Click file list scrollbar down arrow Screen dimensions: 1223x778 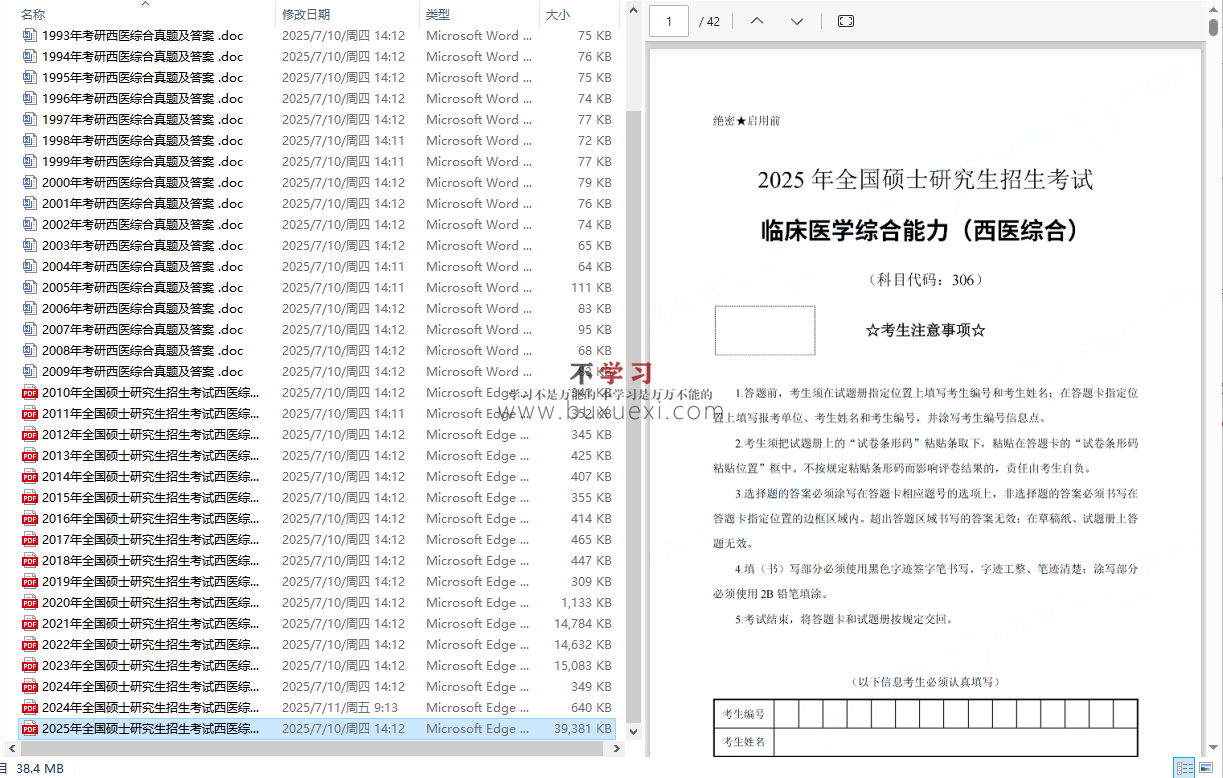(633, 732)
